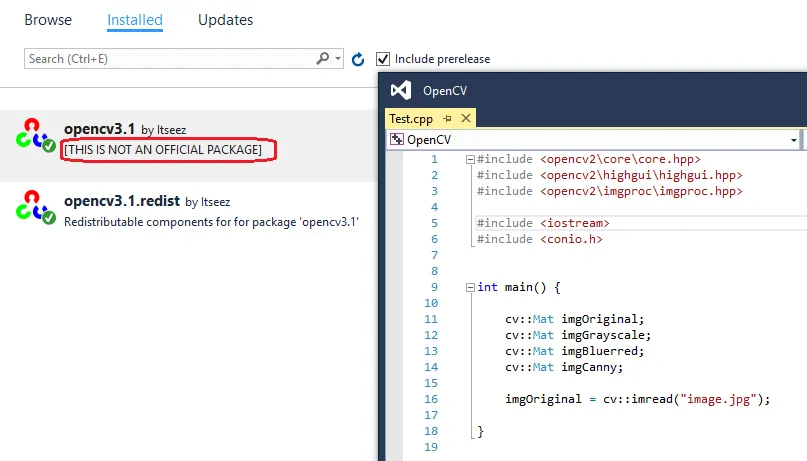807x461 pixels.
Task: Switch to the Browse tab
Action: (x=48, y=20)
